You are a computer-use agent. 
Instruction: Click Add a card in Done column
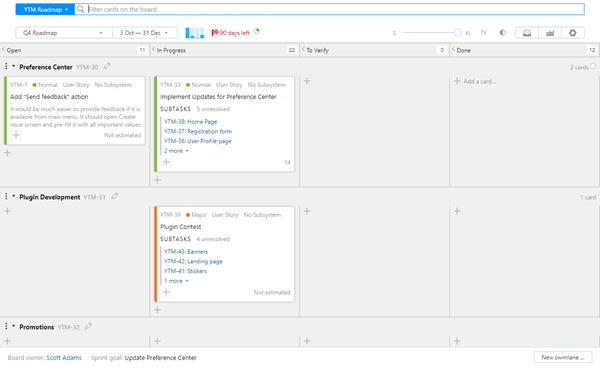click(x=475, y=81)
